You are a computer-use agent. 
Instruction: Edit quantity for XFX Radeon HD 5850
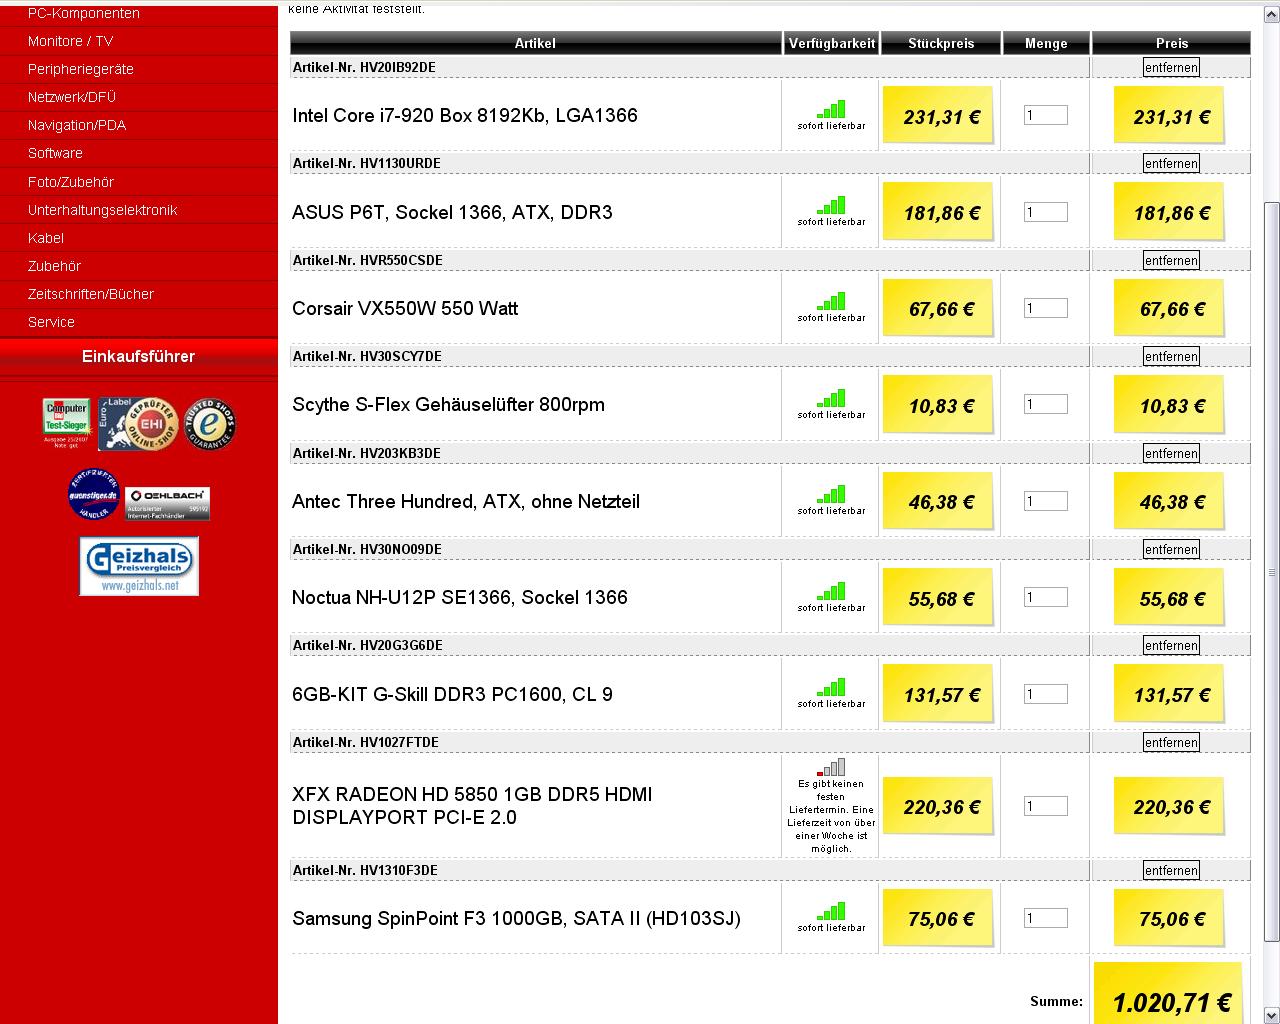1045,806
